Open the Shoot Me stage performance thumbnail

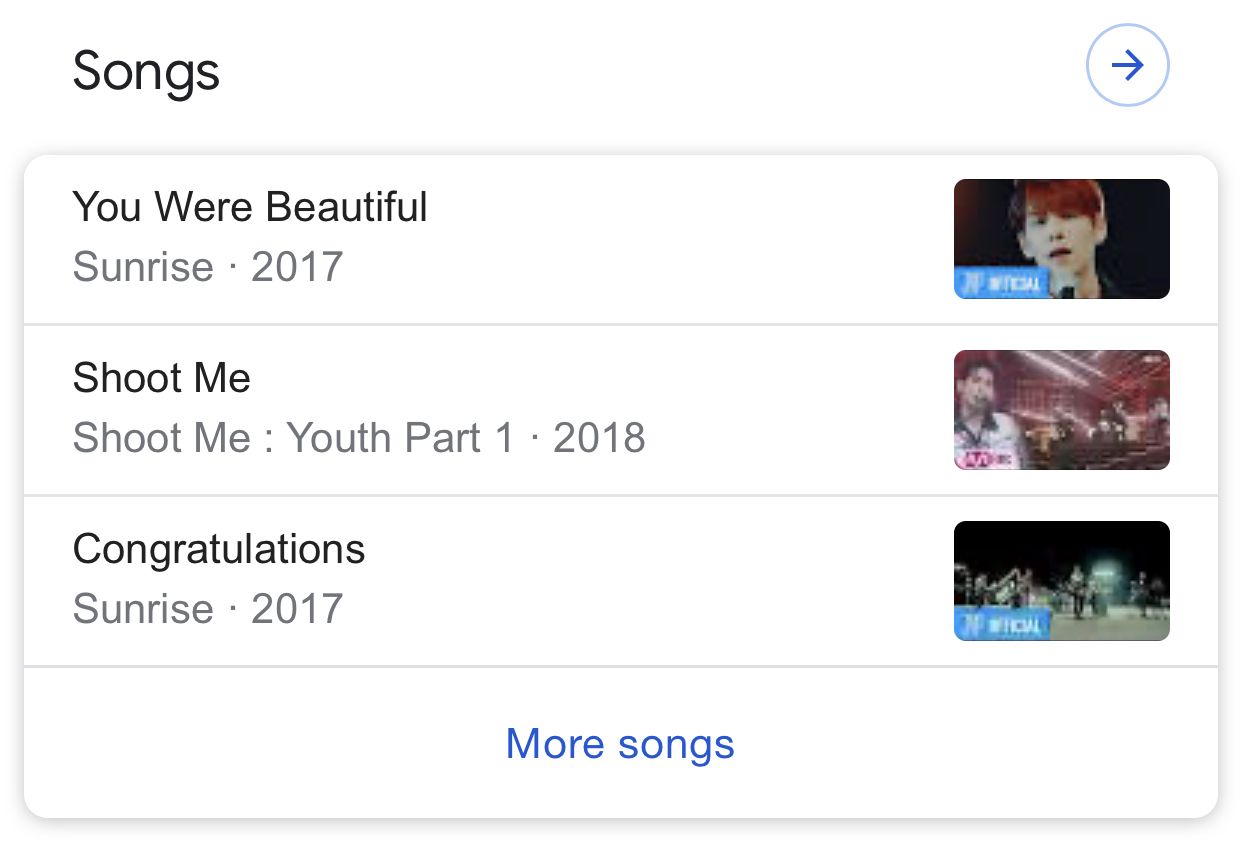pos(1061,409)
